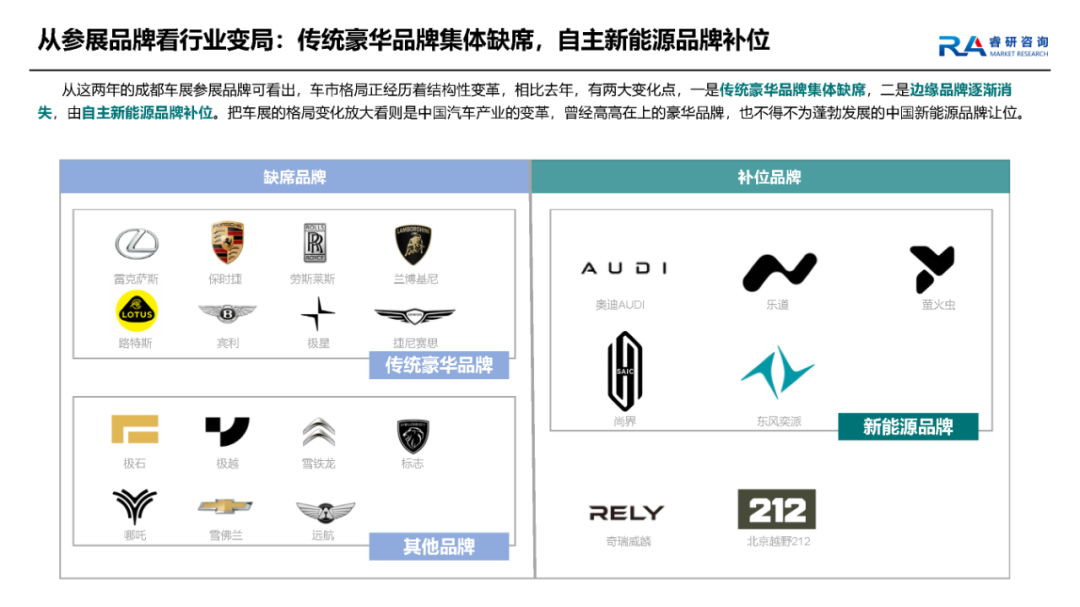Image resolution: width=1080 pixels, height=607 pixels.
Task: Click the Rolls-Royce RR emblem
Action: (315, 243)
